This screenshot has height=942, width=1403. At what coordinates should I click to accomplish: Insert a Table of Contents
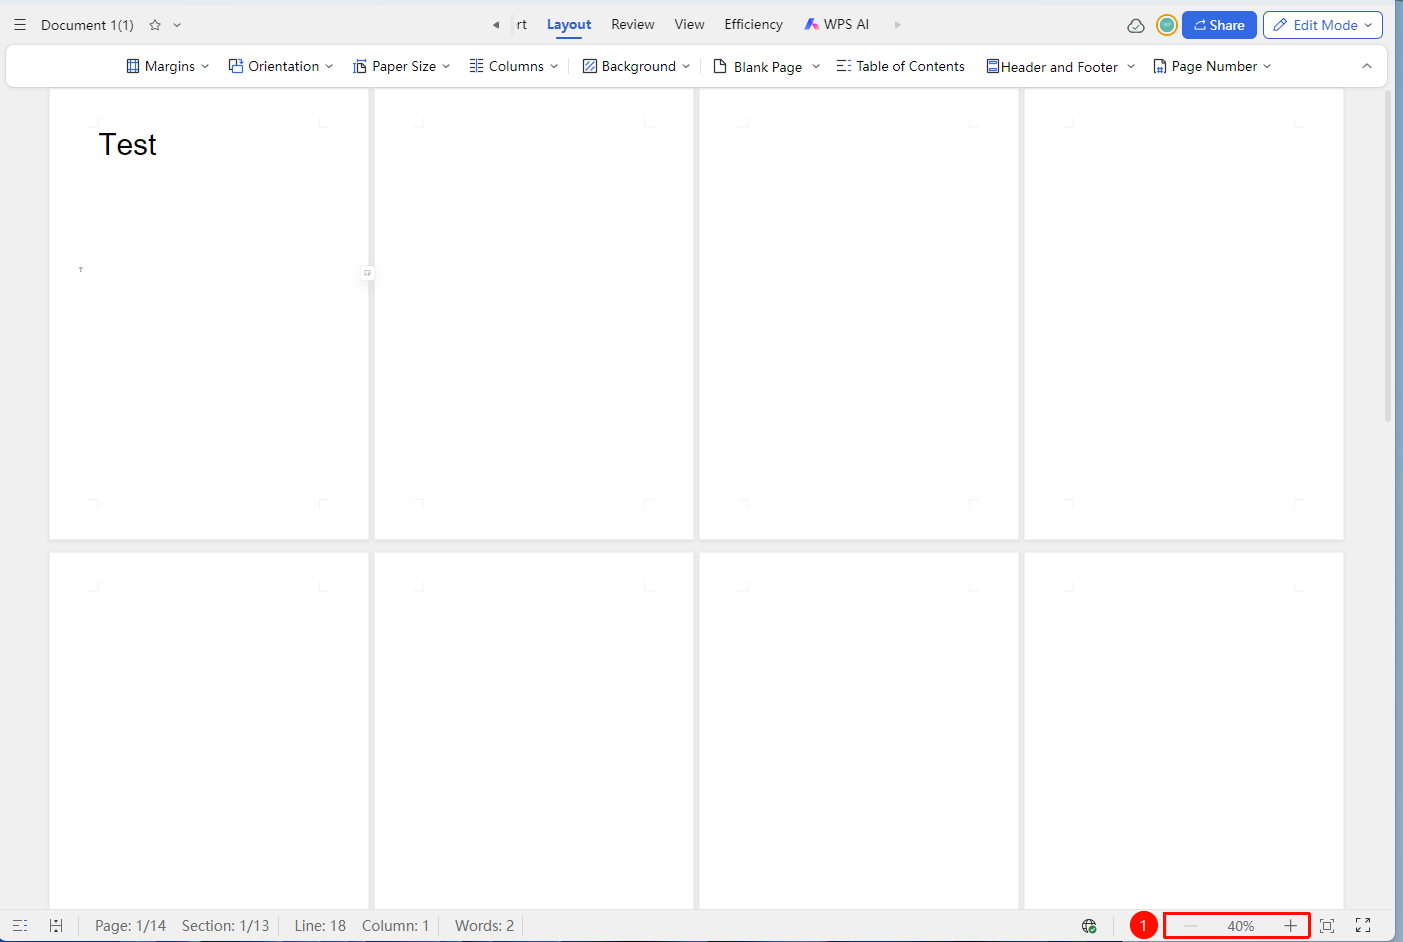[901, 66]
